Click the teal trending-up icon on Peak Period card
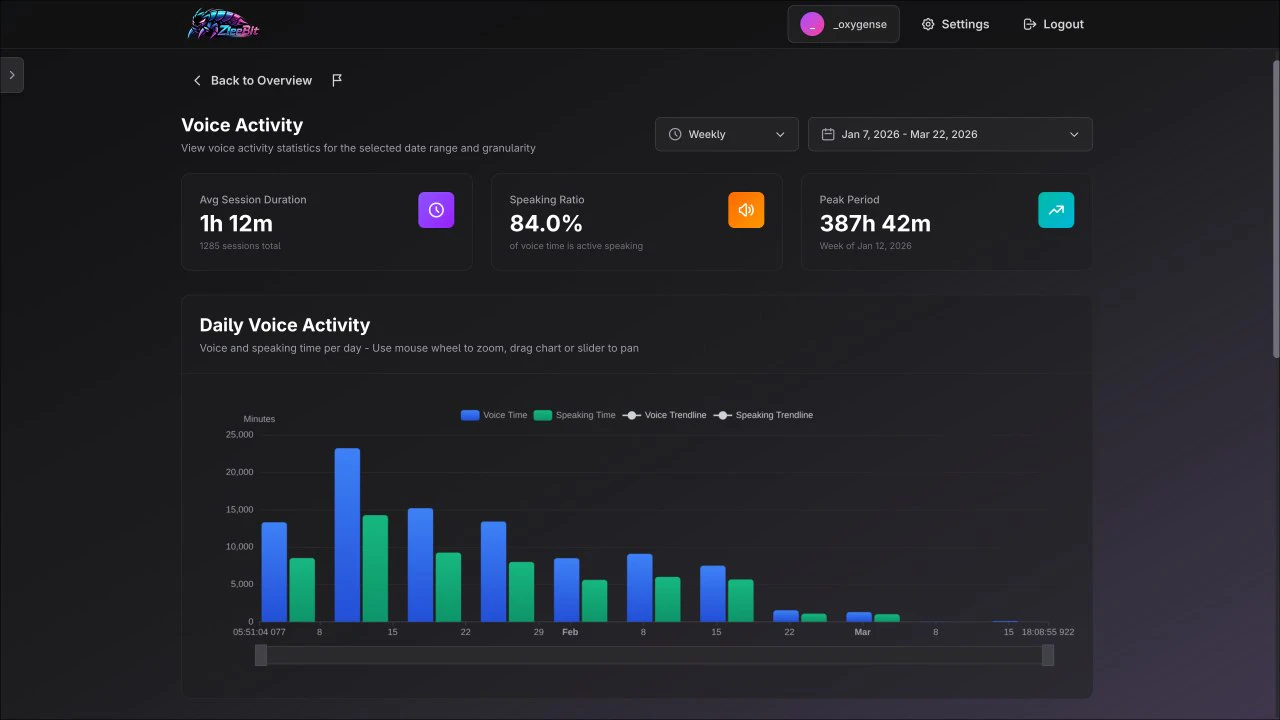 coord(1056,210)
